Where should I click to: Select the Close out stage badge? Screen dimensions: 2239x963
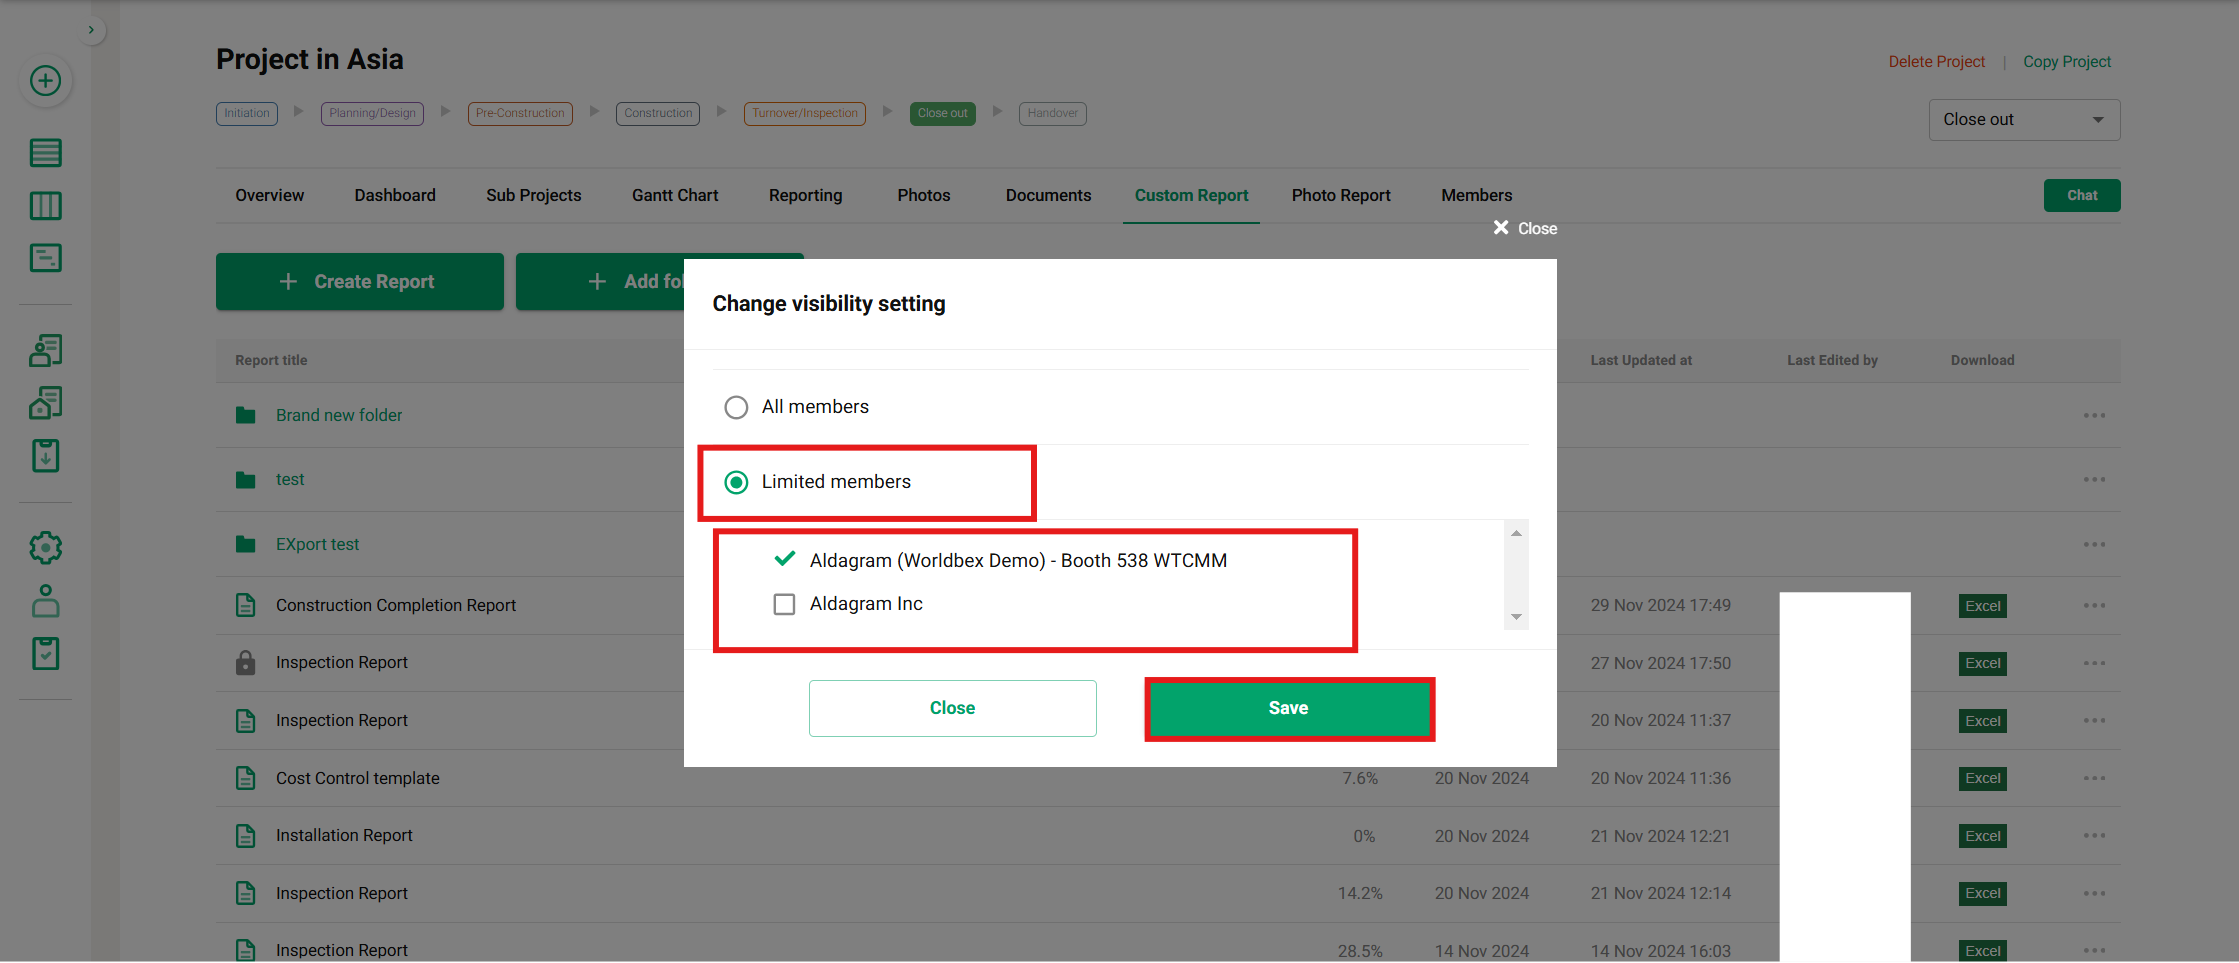pyautogui.click(x=942, y=113)
